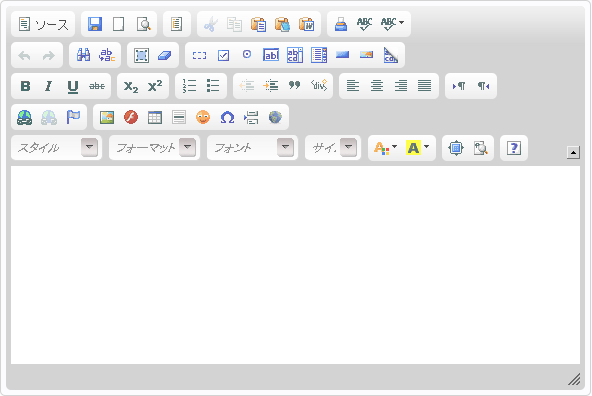Toggle Italic formatting
The height and width of the screenshot is (396, 592).
[49, 86]
